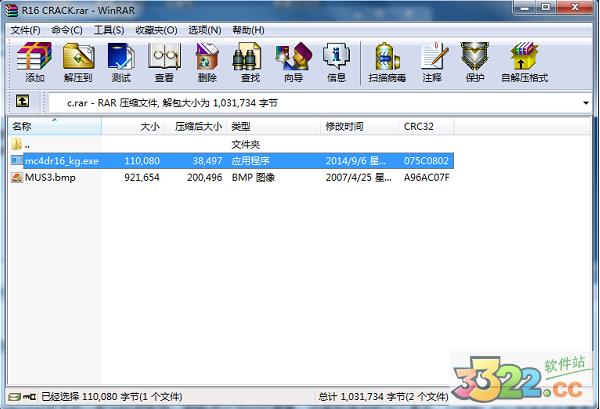Viewport: 600px width, 409px height.
Task: Close the WinRAR window
Action: click(x=575, y=8)
